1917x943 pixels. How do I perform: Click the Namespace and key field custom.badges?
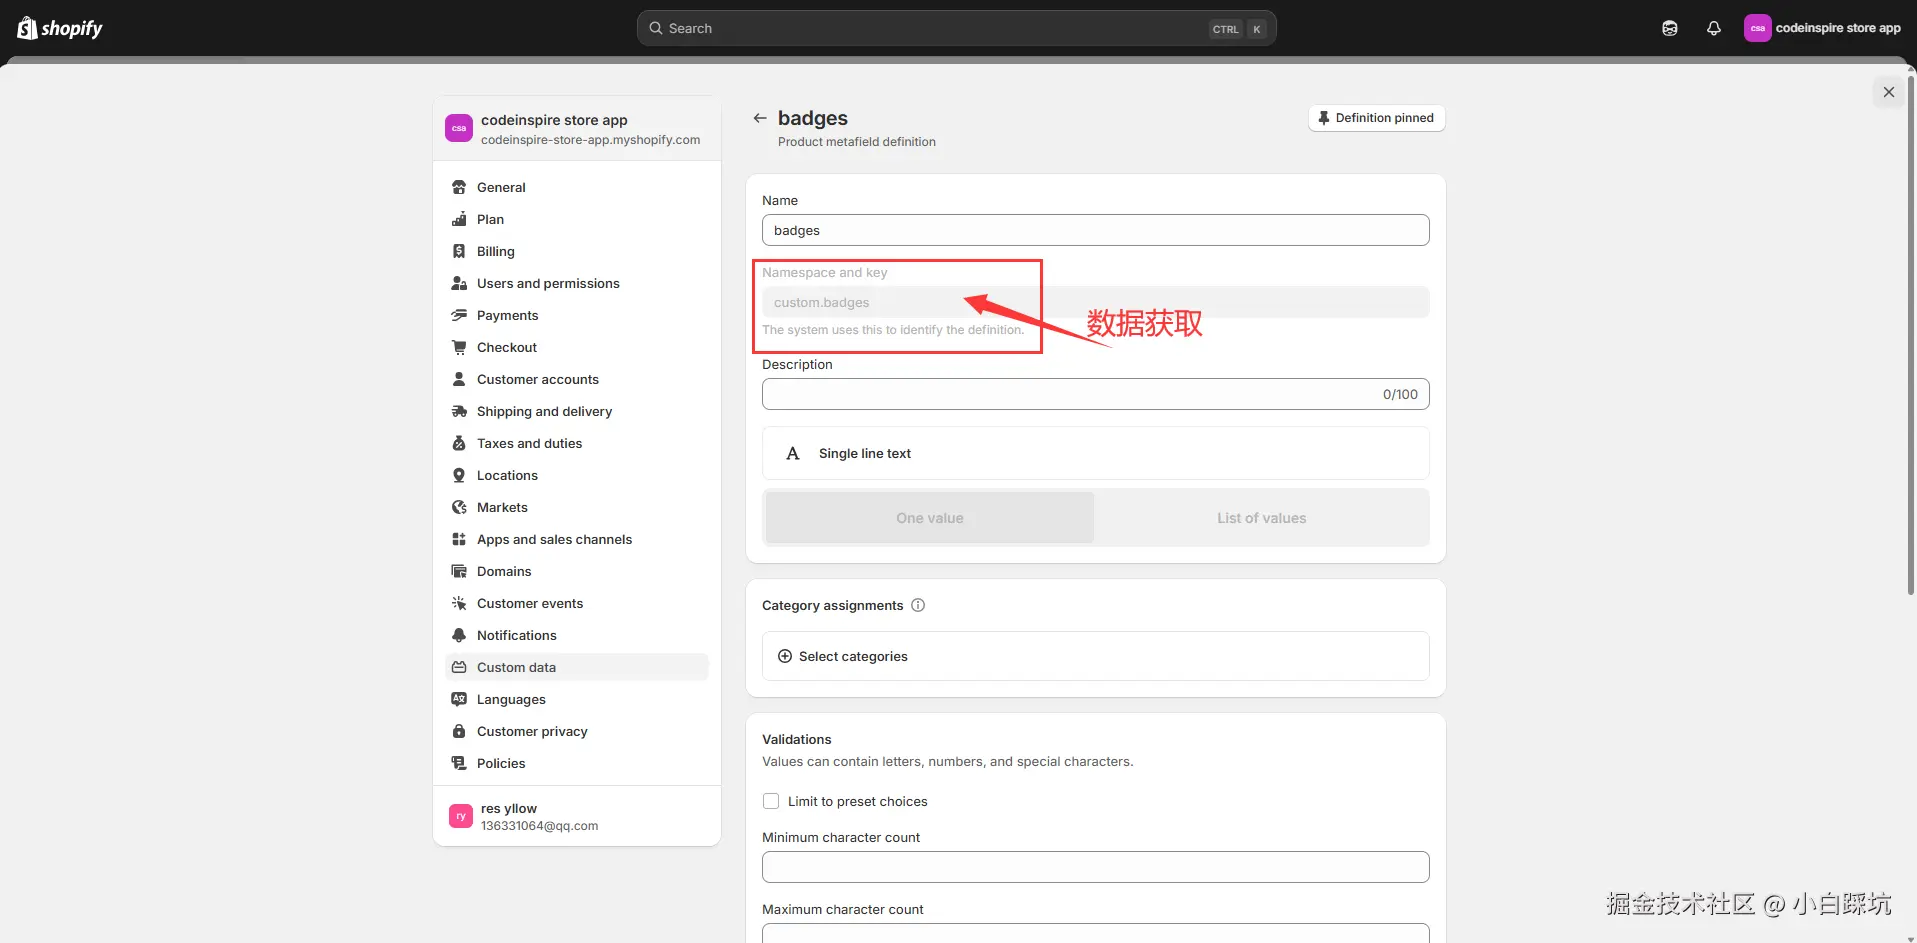[x=1095, y=302]
